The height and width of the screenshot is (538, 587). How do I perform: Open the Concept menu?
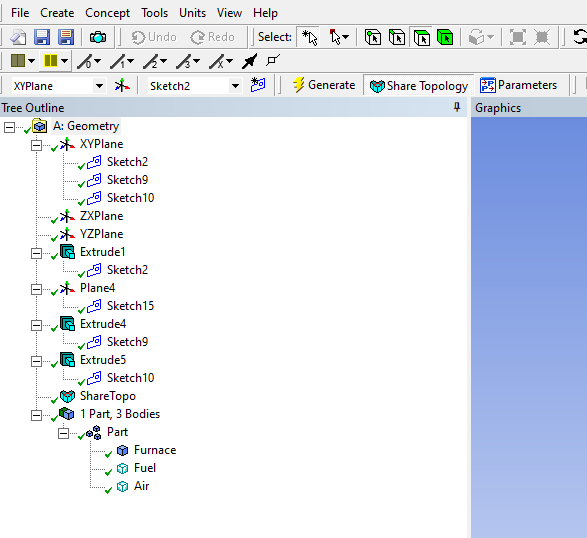coord(107,13)
